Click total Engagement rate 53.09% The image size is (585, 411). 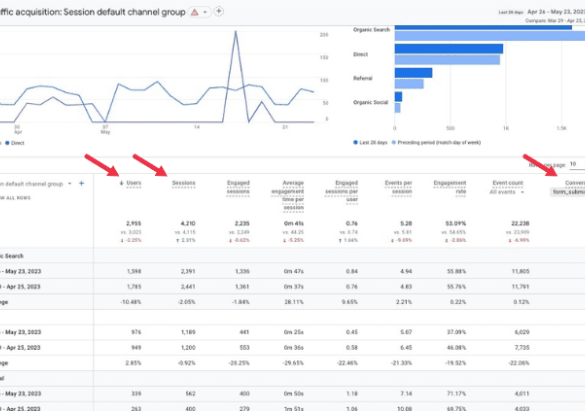click(x=456, y=223)
